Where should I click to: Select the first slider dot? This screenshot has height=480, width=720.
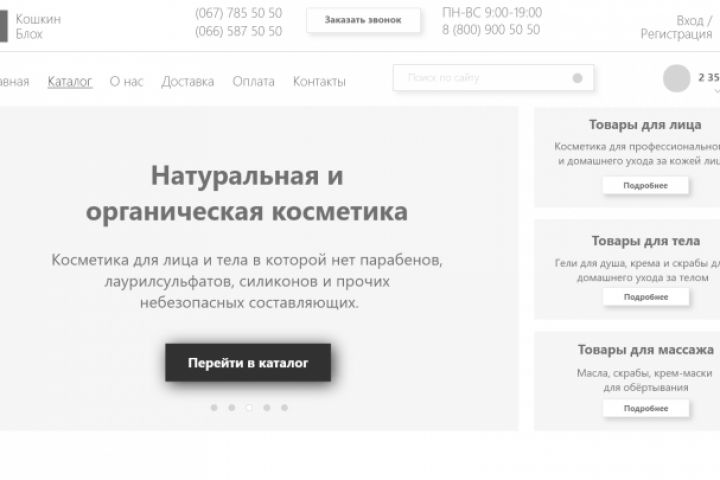214,407
